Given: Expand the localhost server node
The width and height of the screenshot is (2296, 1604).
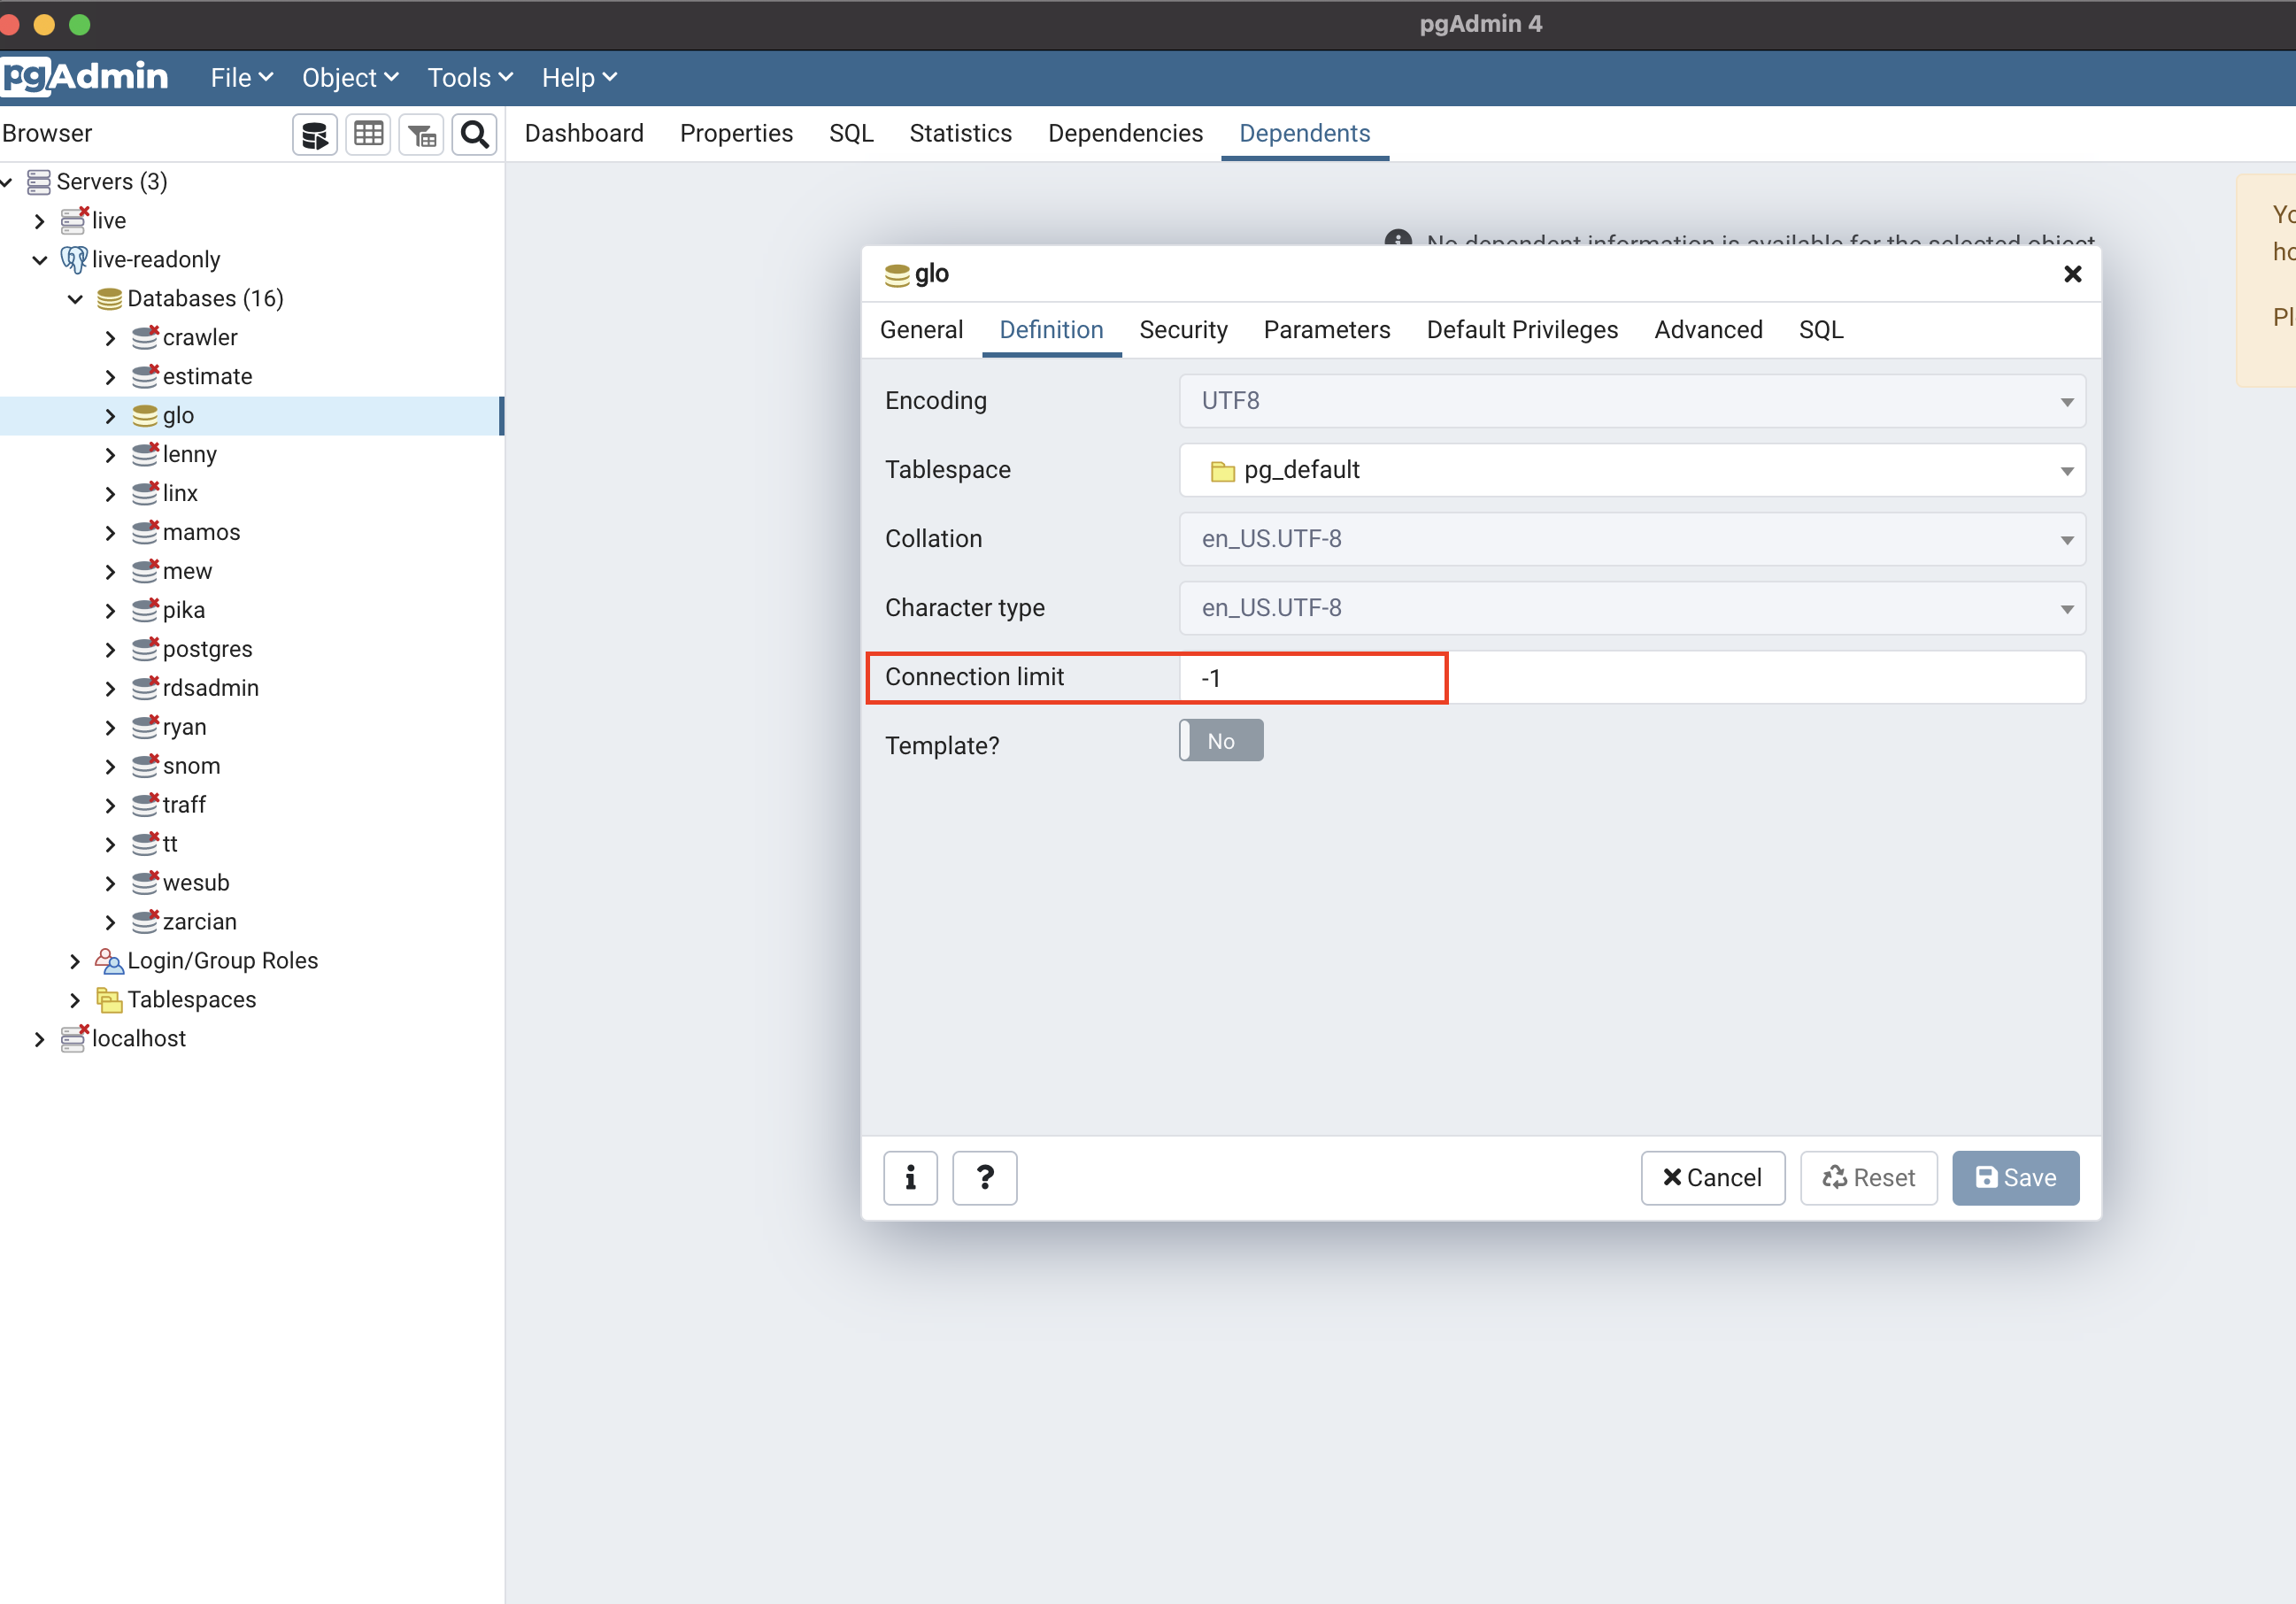Looking at the screenshot, I should [39, 1039].
